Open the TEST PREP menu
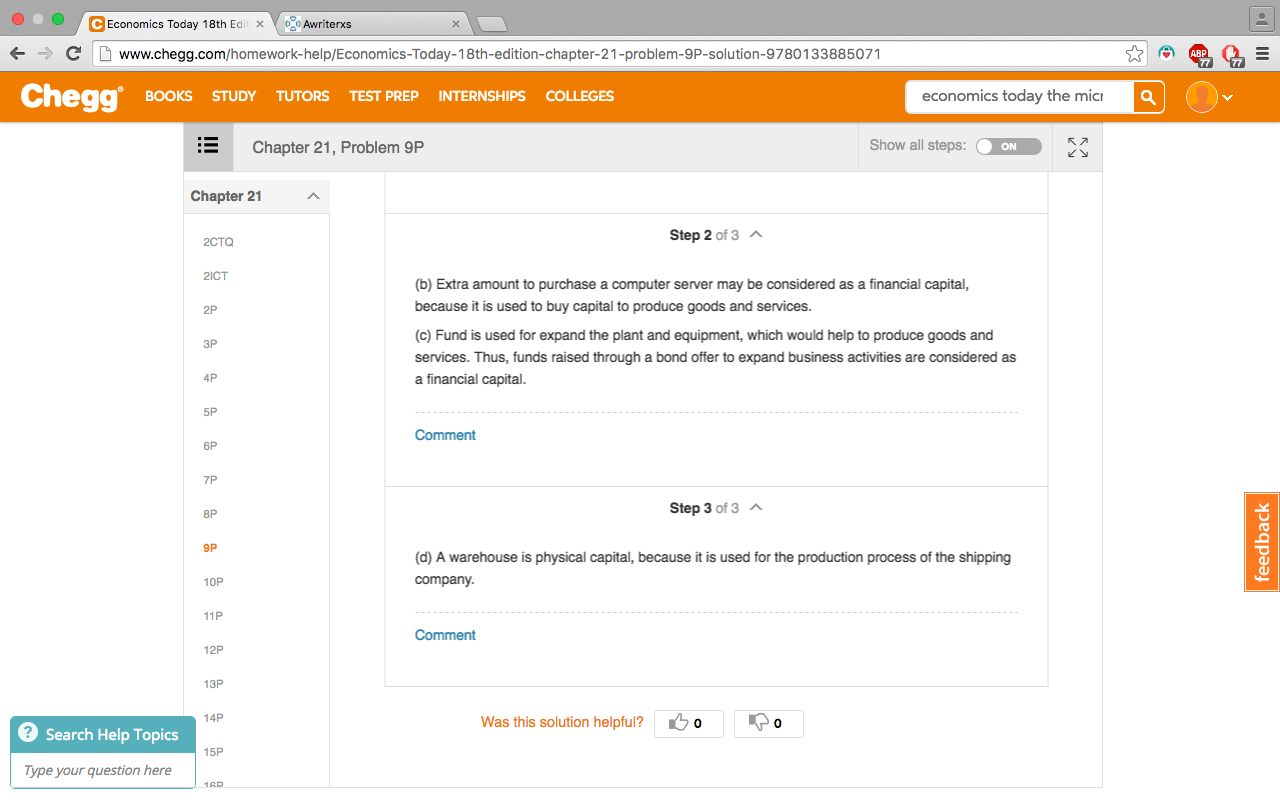 (384, 96)
